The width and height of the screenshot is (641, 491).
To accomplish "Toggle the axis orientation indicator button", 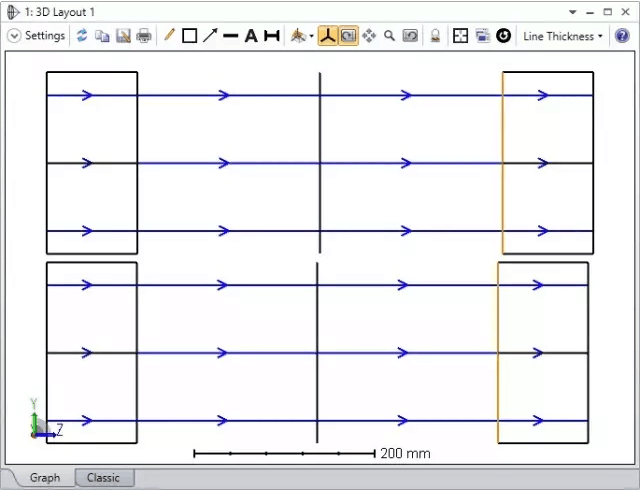I will click(328, 36).
